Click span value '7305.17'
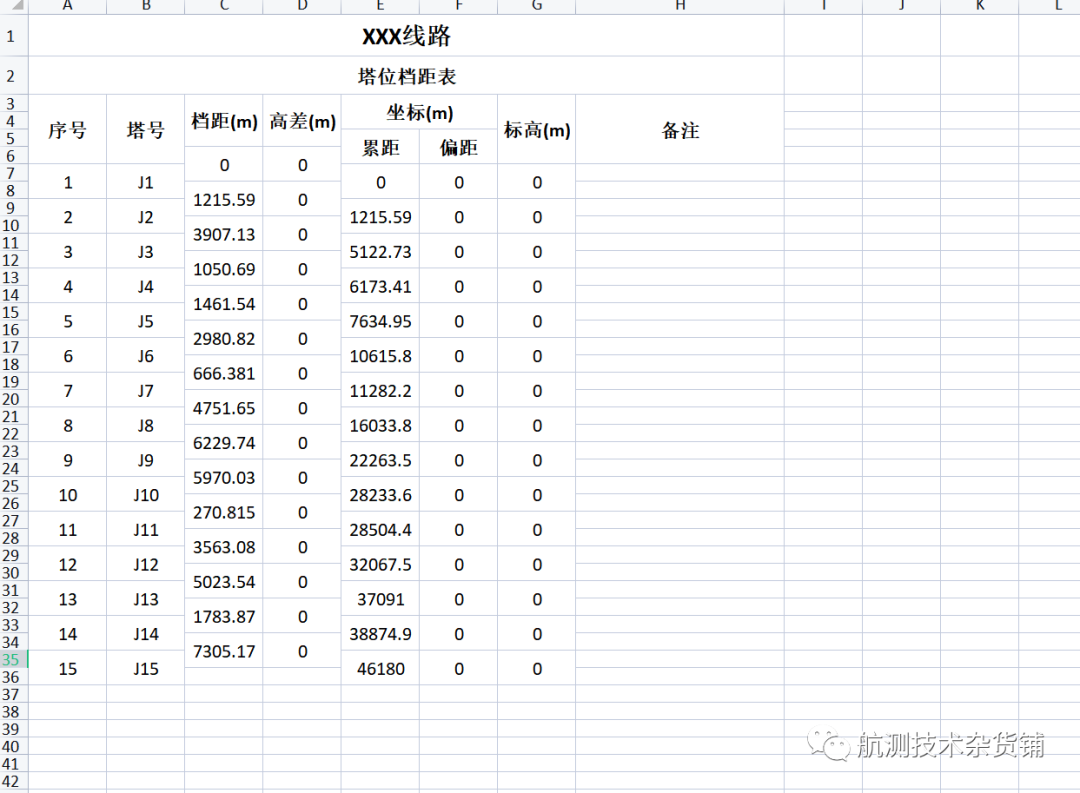The height and width of the screenshot is (793, 1080). click(224, 651)
